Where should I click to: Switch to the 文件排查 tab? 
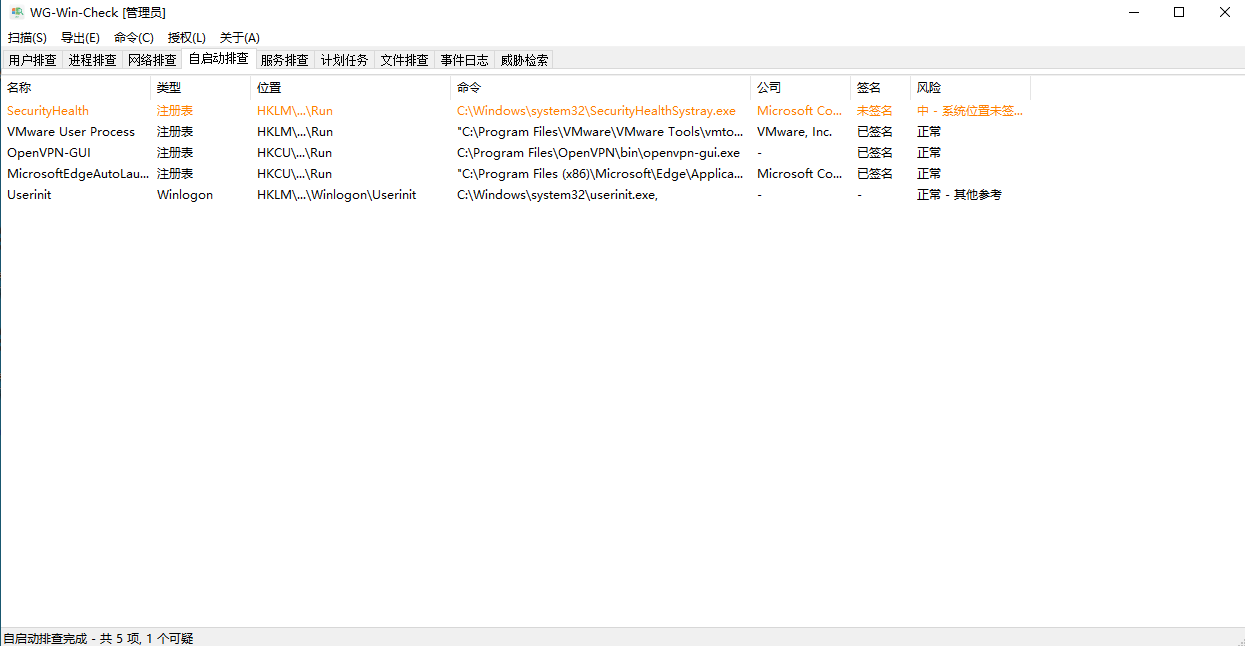[x=405, y=60]
